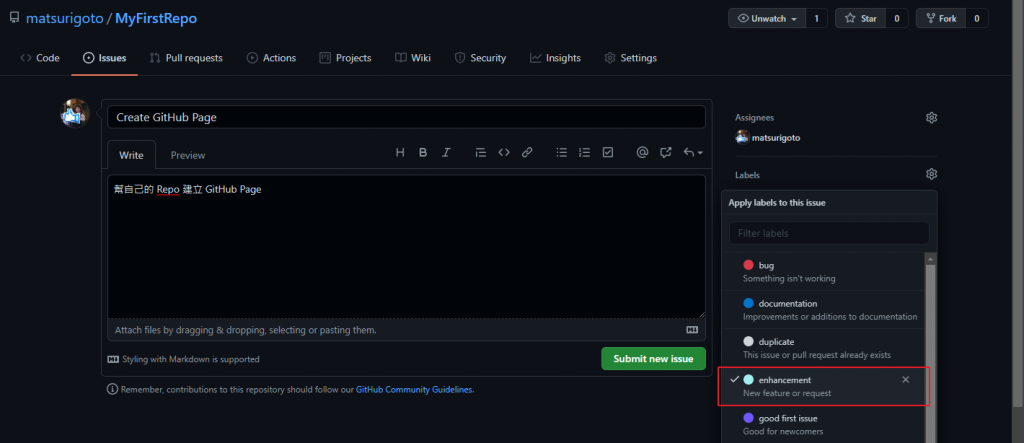Star the repository
This screenshot has width=1024, height=443.
coord(861,18)
